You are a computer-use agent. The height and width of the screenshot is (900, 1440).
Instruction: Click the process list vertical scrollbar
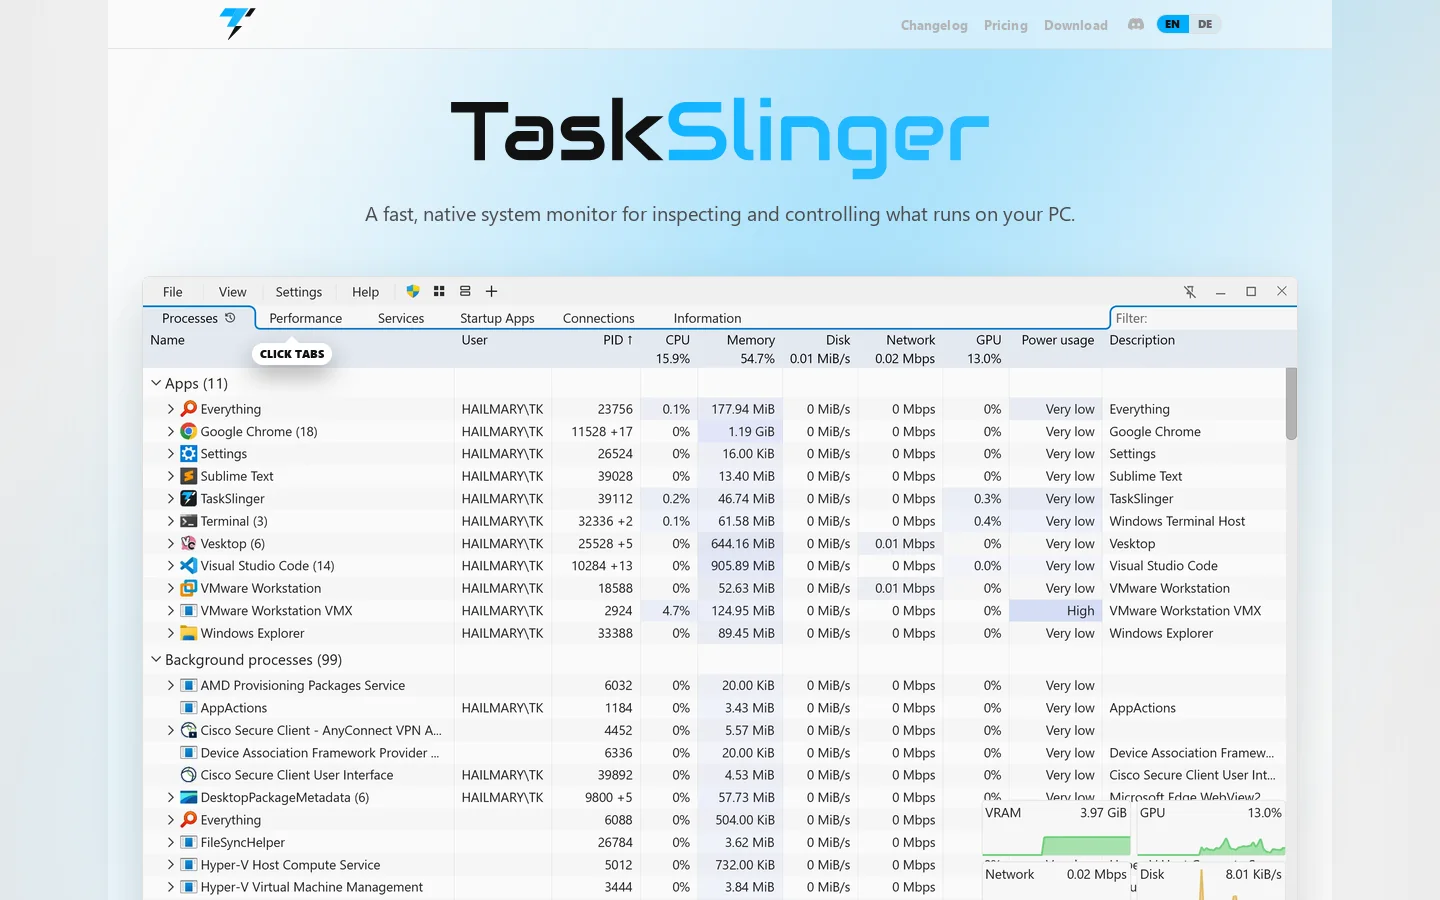(x=1291, y=404)
